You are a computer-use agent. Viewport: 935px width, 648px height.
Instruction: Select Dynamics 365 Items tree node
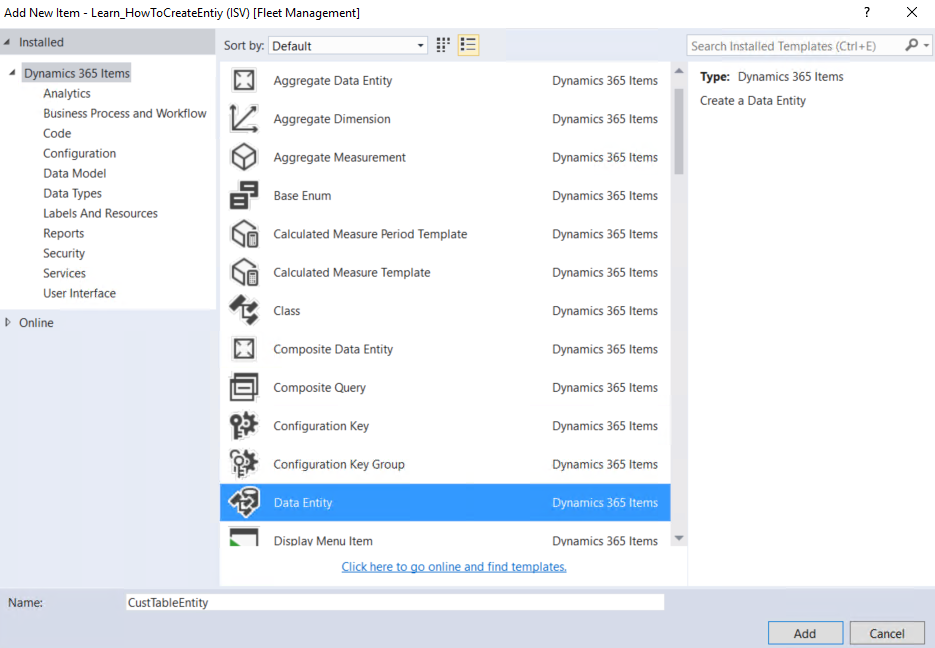(x=77, y=73)
